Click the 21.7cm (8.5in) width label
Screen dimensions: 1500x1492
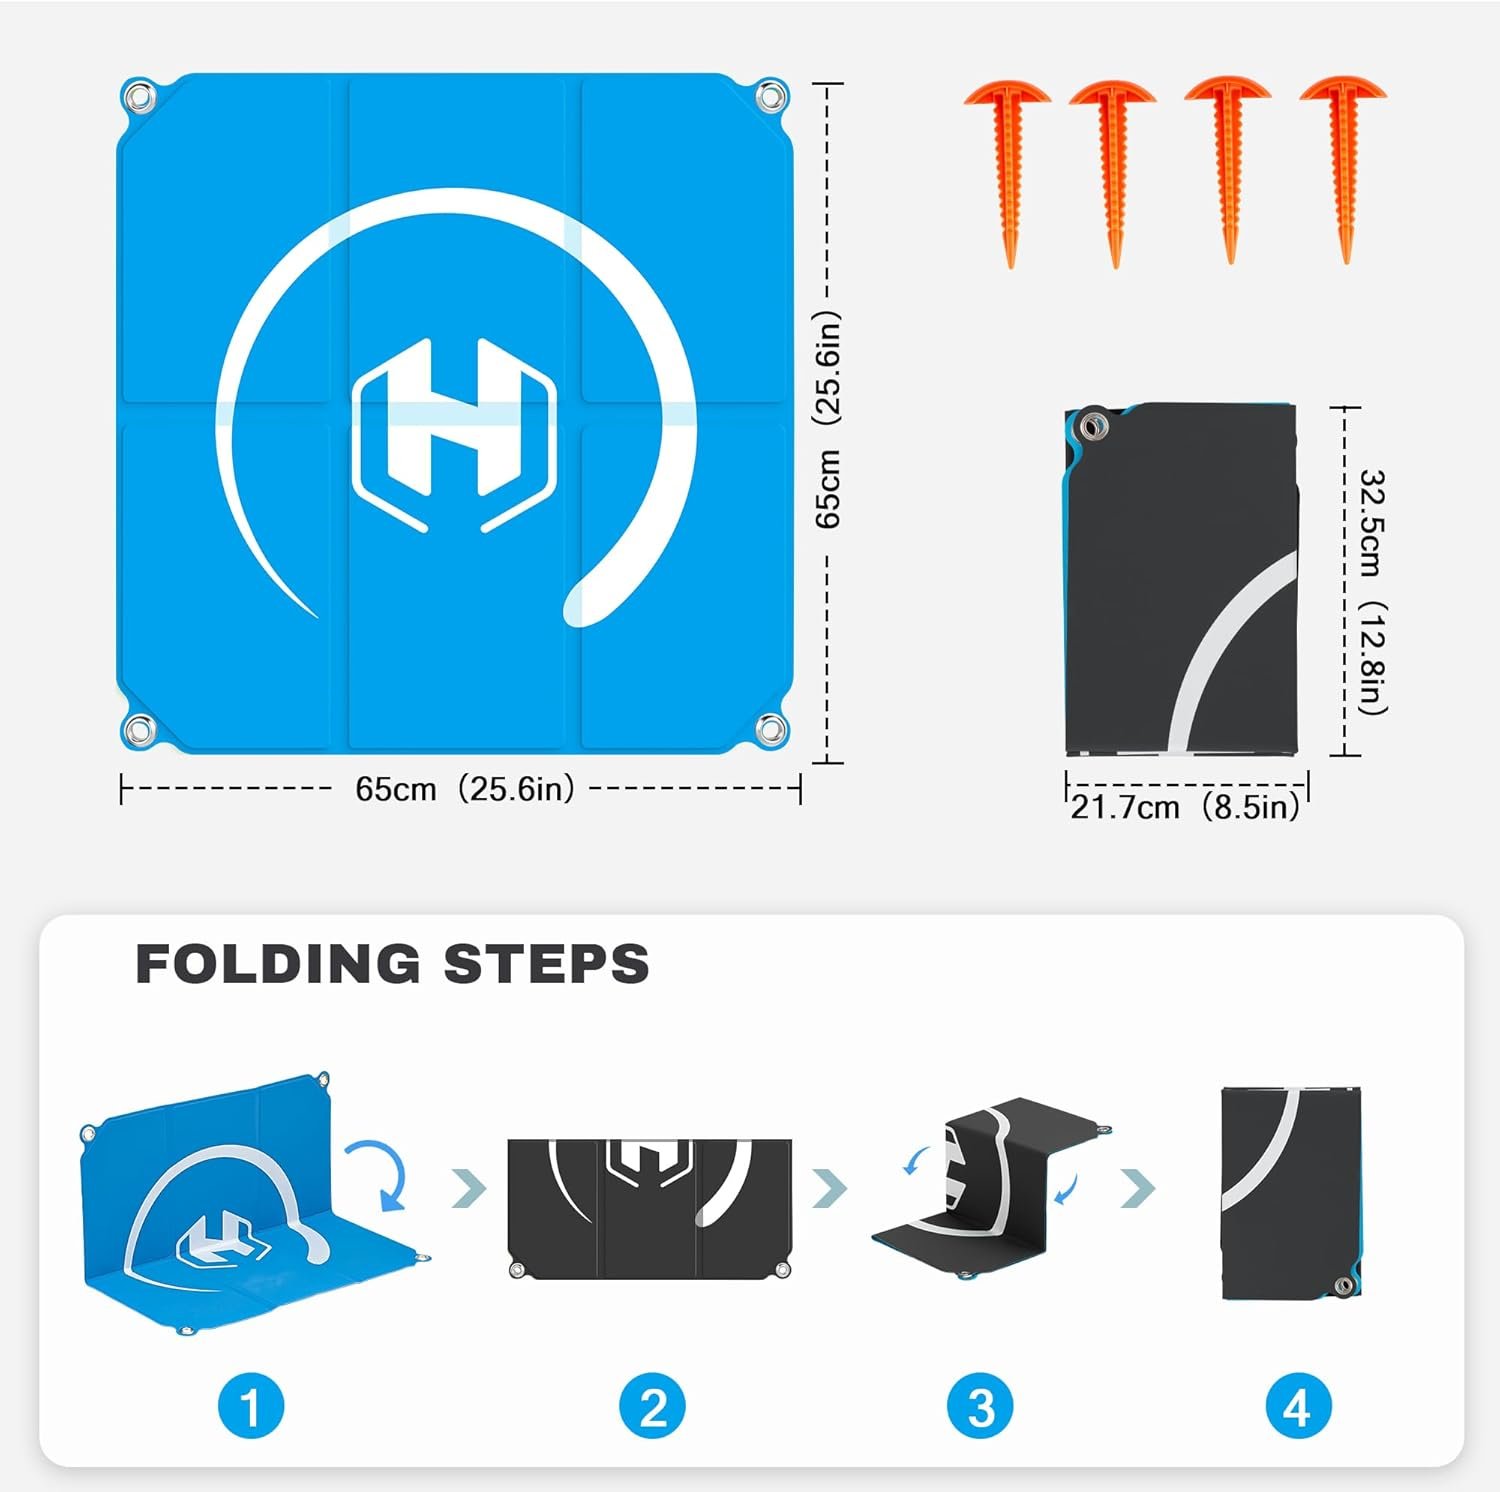click(x=1185, y=806)
